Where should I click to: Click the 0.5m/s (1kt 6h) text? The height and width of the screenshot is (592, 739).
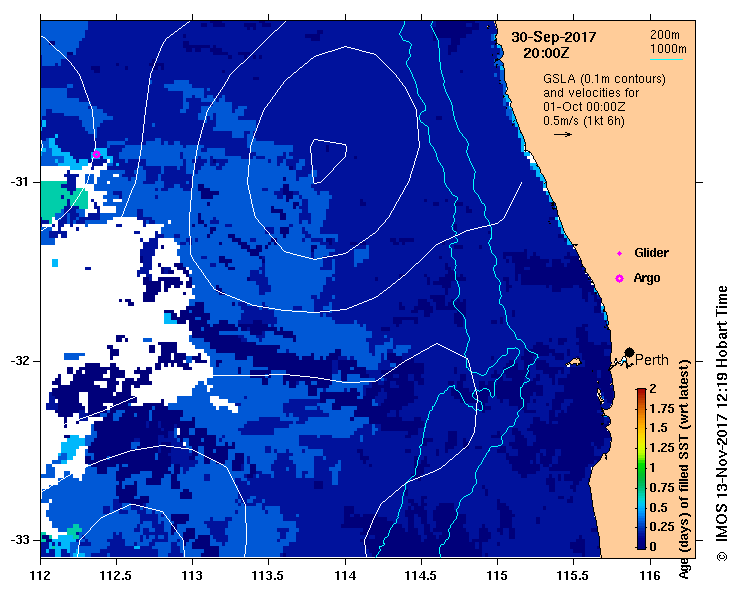pos(583,121)
